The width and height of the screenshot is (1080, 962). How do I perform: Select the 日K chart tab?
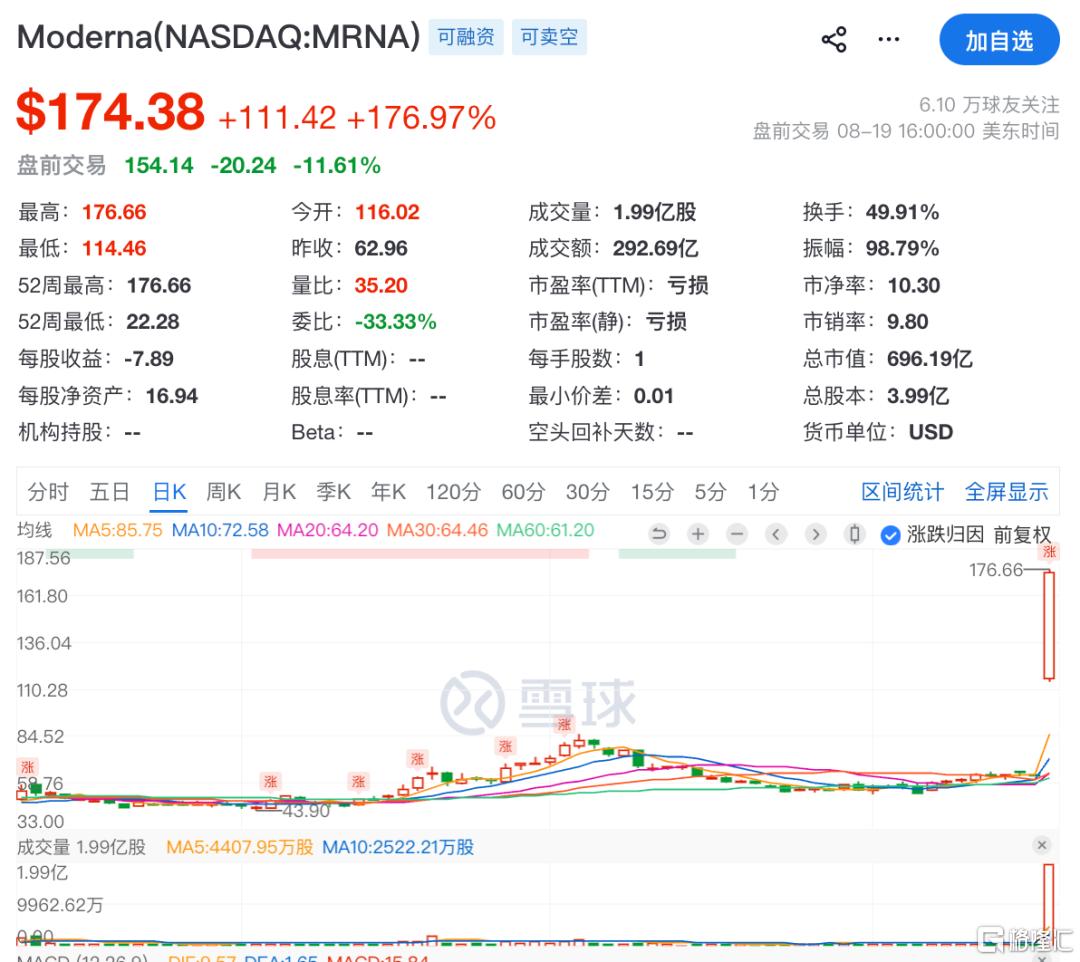(x=169, y=492)
